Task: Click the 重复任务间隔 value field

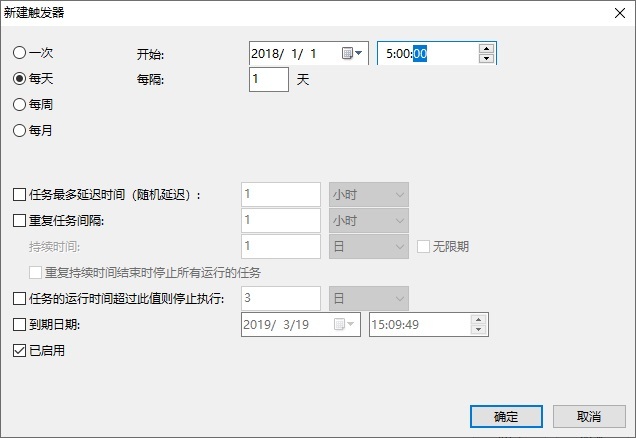Action: pos(281,221)
